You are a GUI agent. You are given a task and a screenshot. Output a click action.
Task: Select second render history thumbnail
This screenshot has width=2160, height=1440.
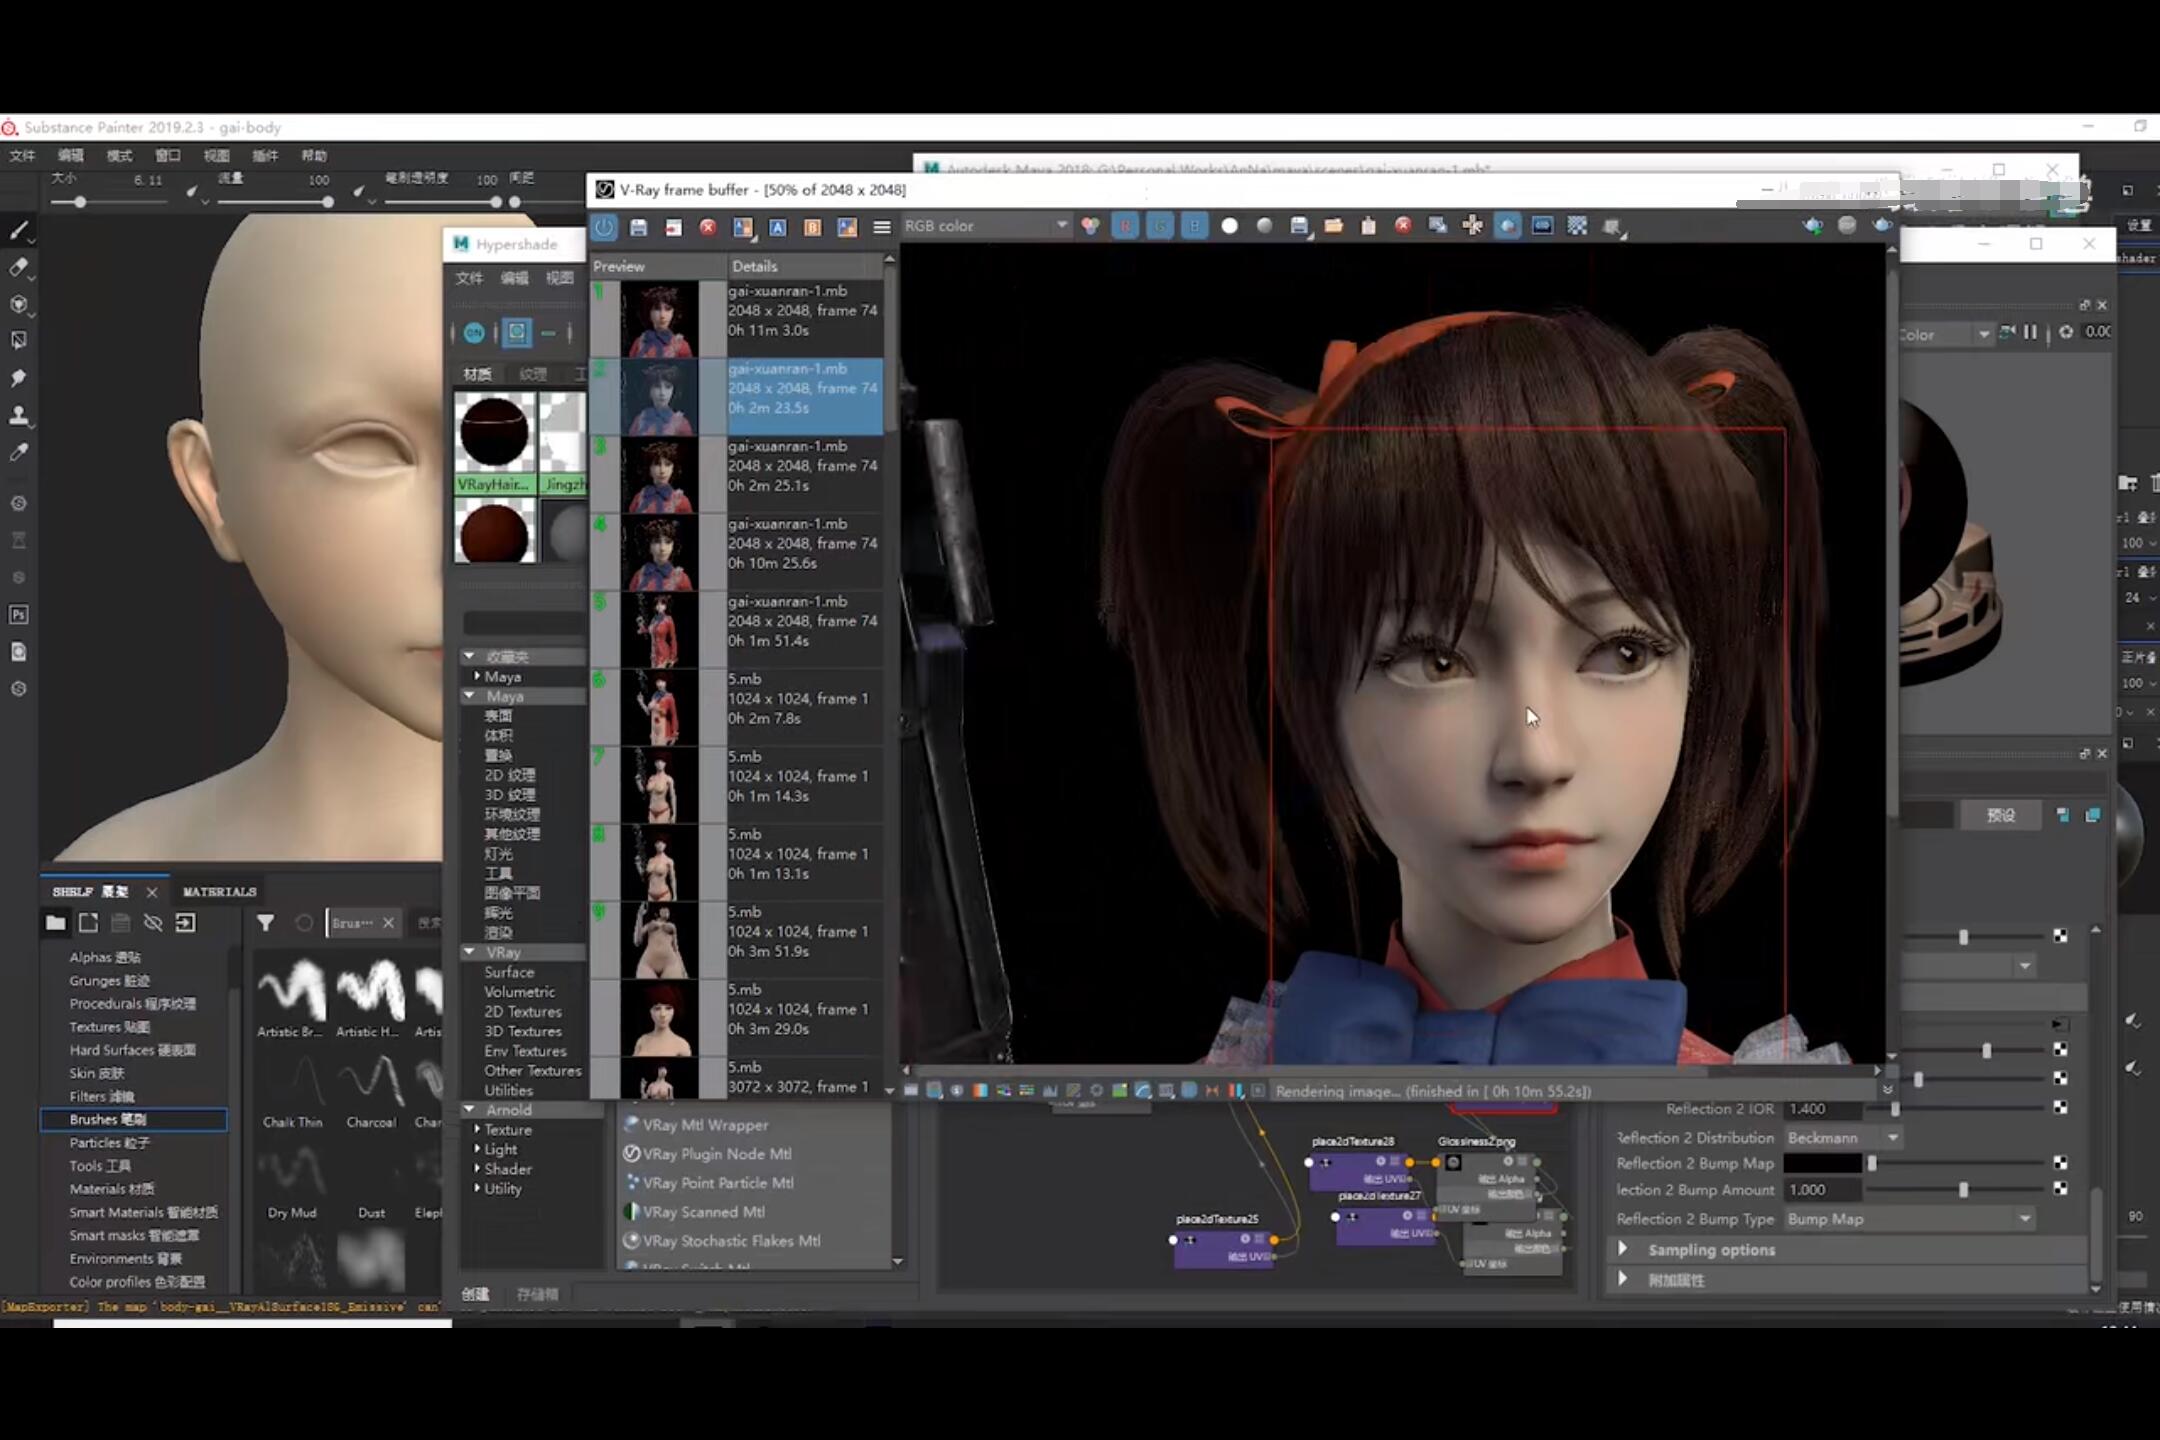click(658, 397)
